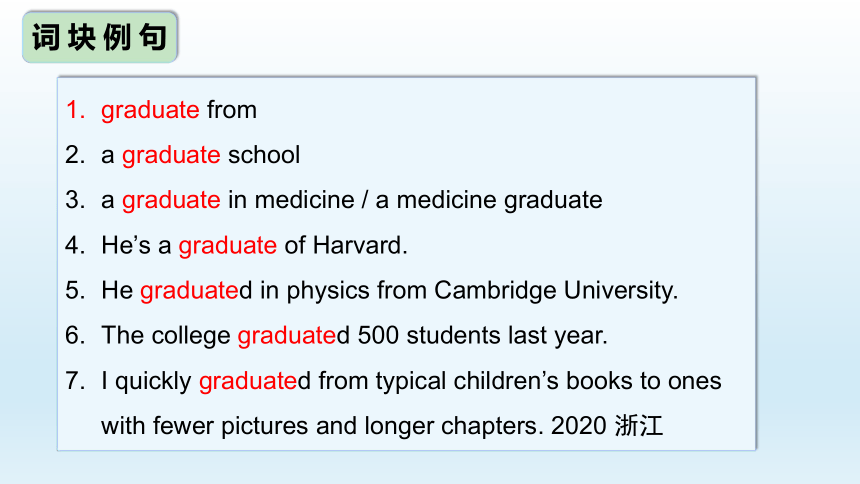The height and width of the screenshot is (484, 860).
Task: Click '500 students' in item 6
Action: pos(429,335)
